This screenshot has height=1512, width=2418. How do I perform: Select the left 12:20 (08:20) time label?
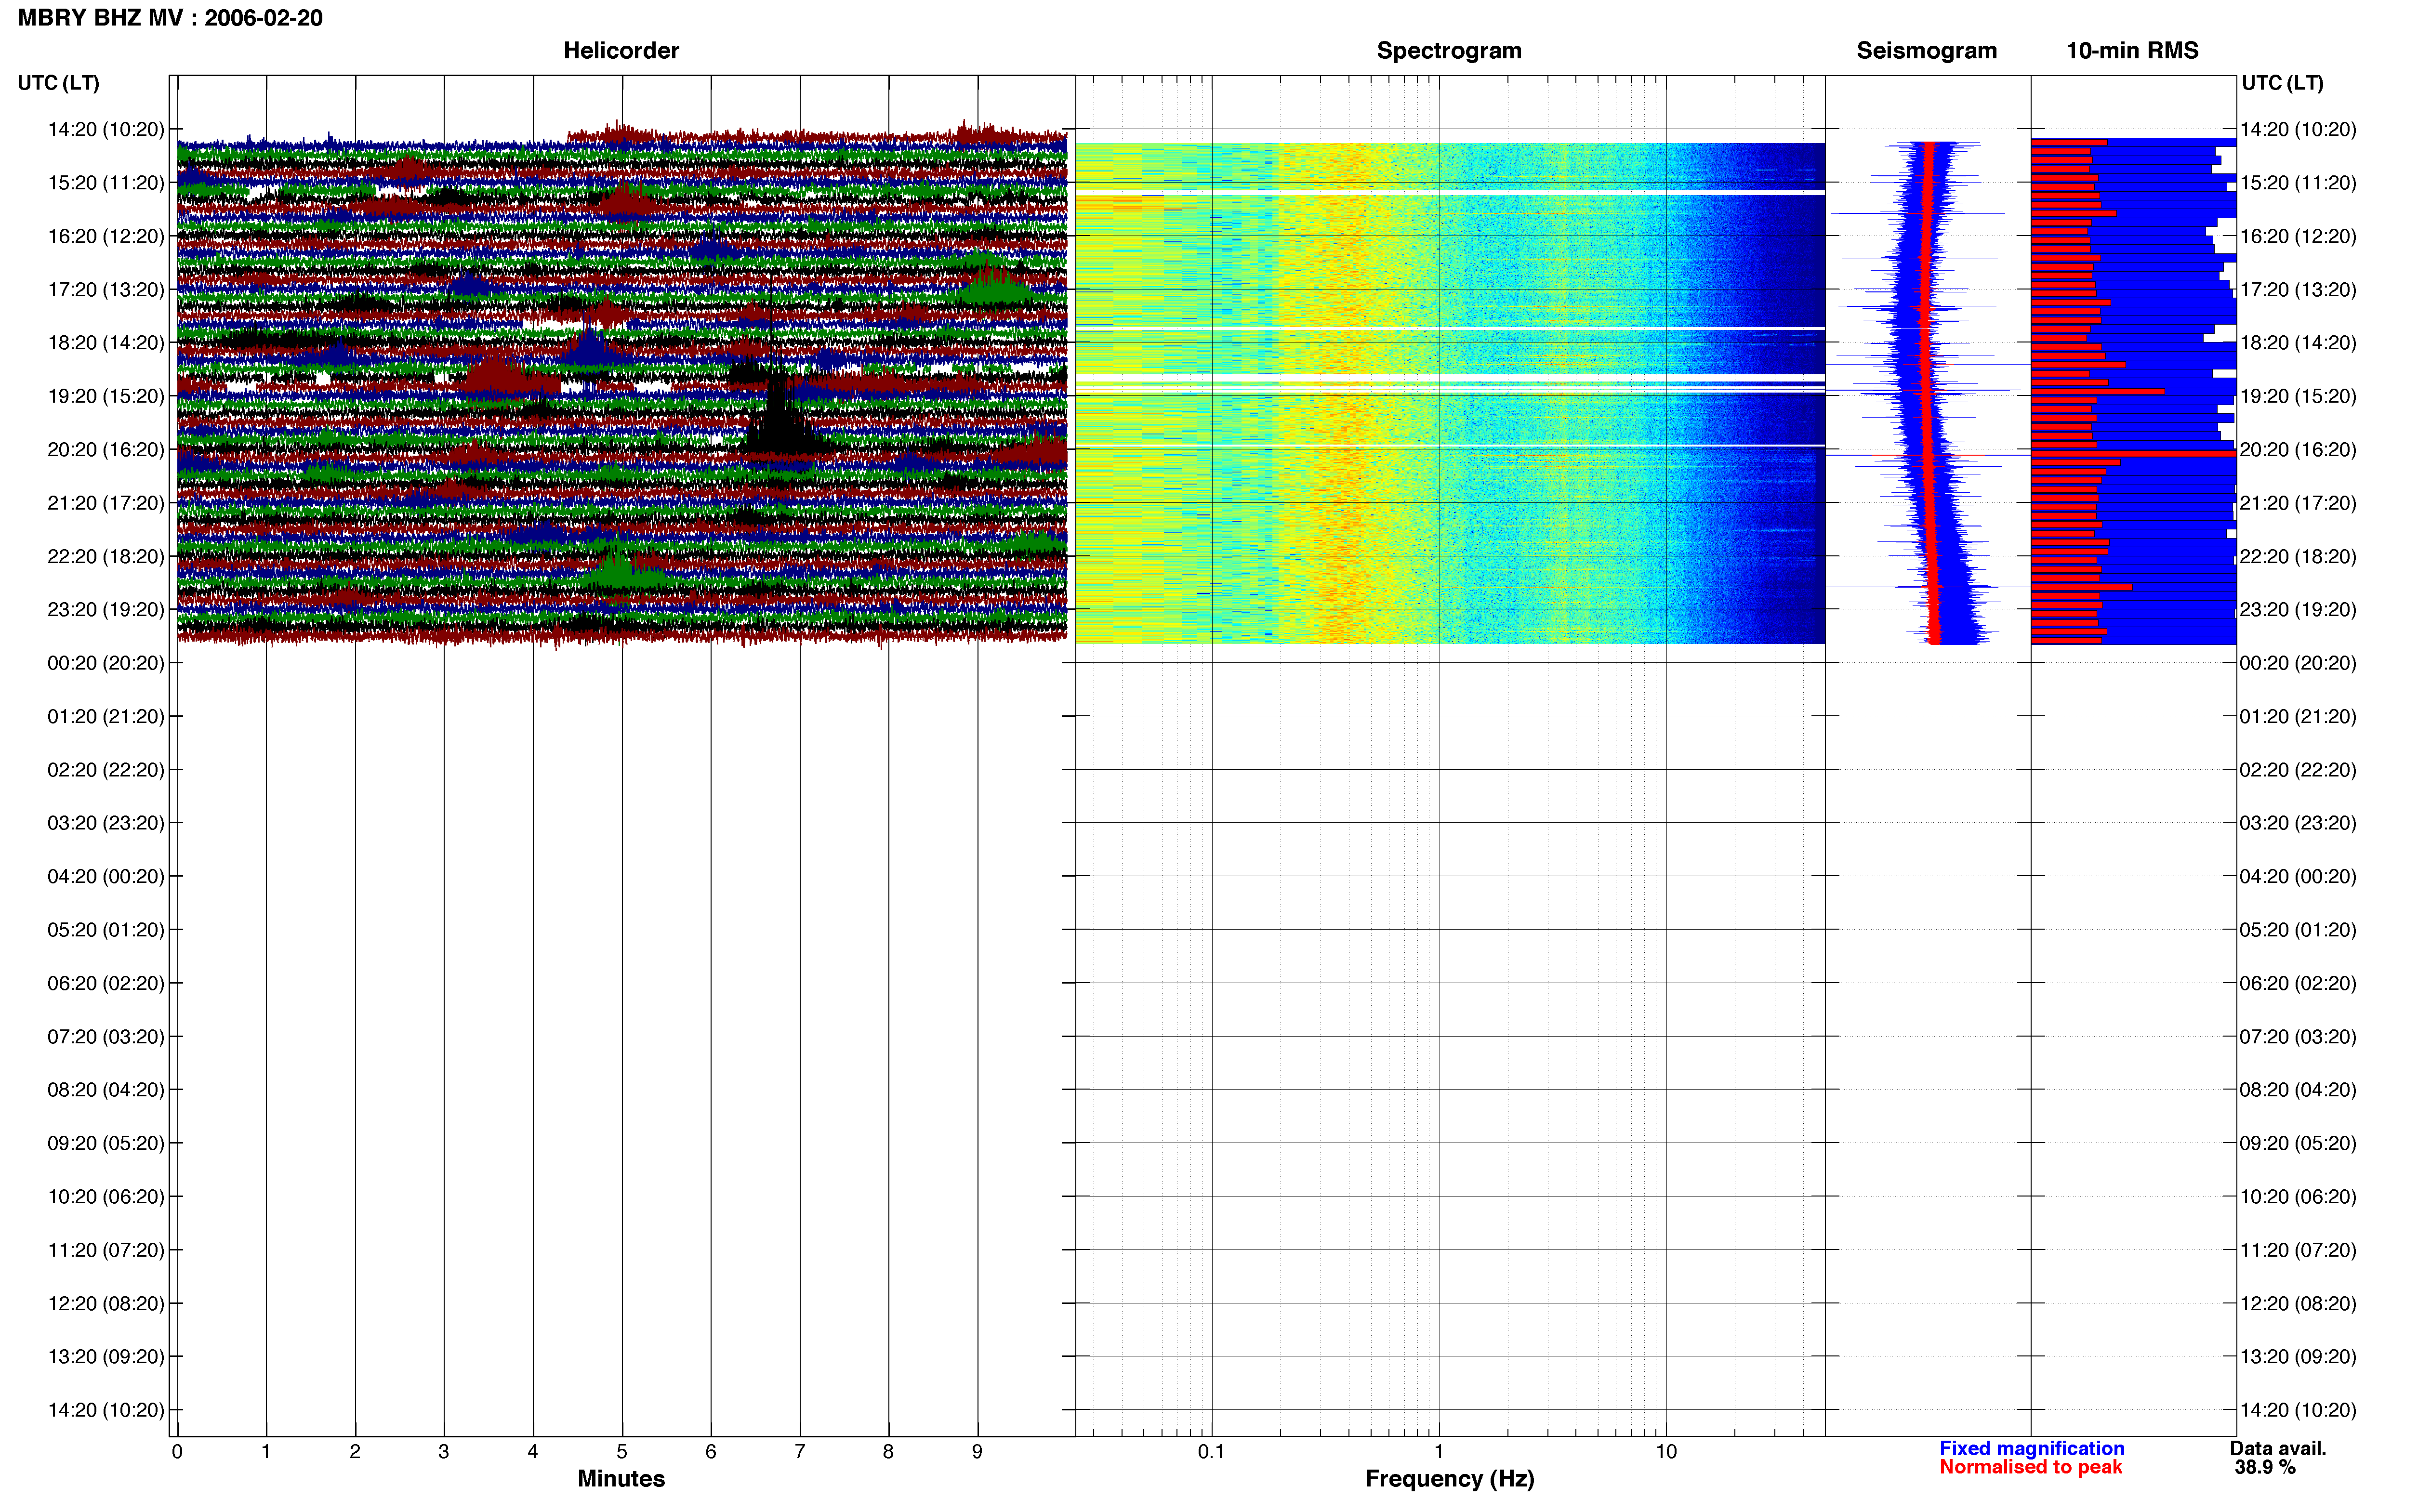pyautogui.click(x=106, y=1303)
